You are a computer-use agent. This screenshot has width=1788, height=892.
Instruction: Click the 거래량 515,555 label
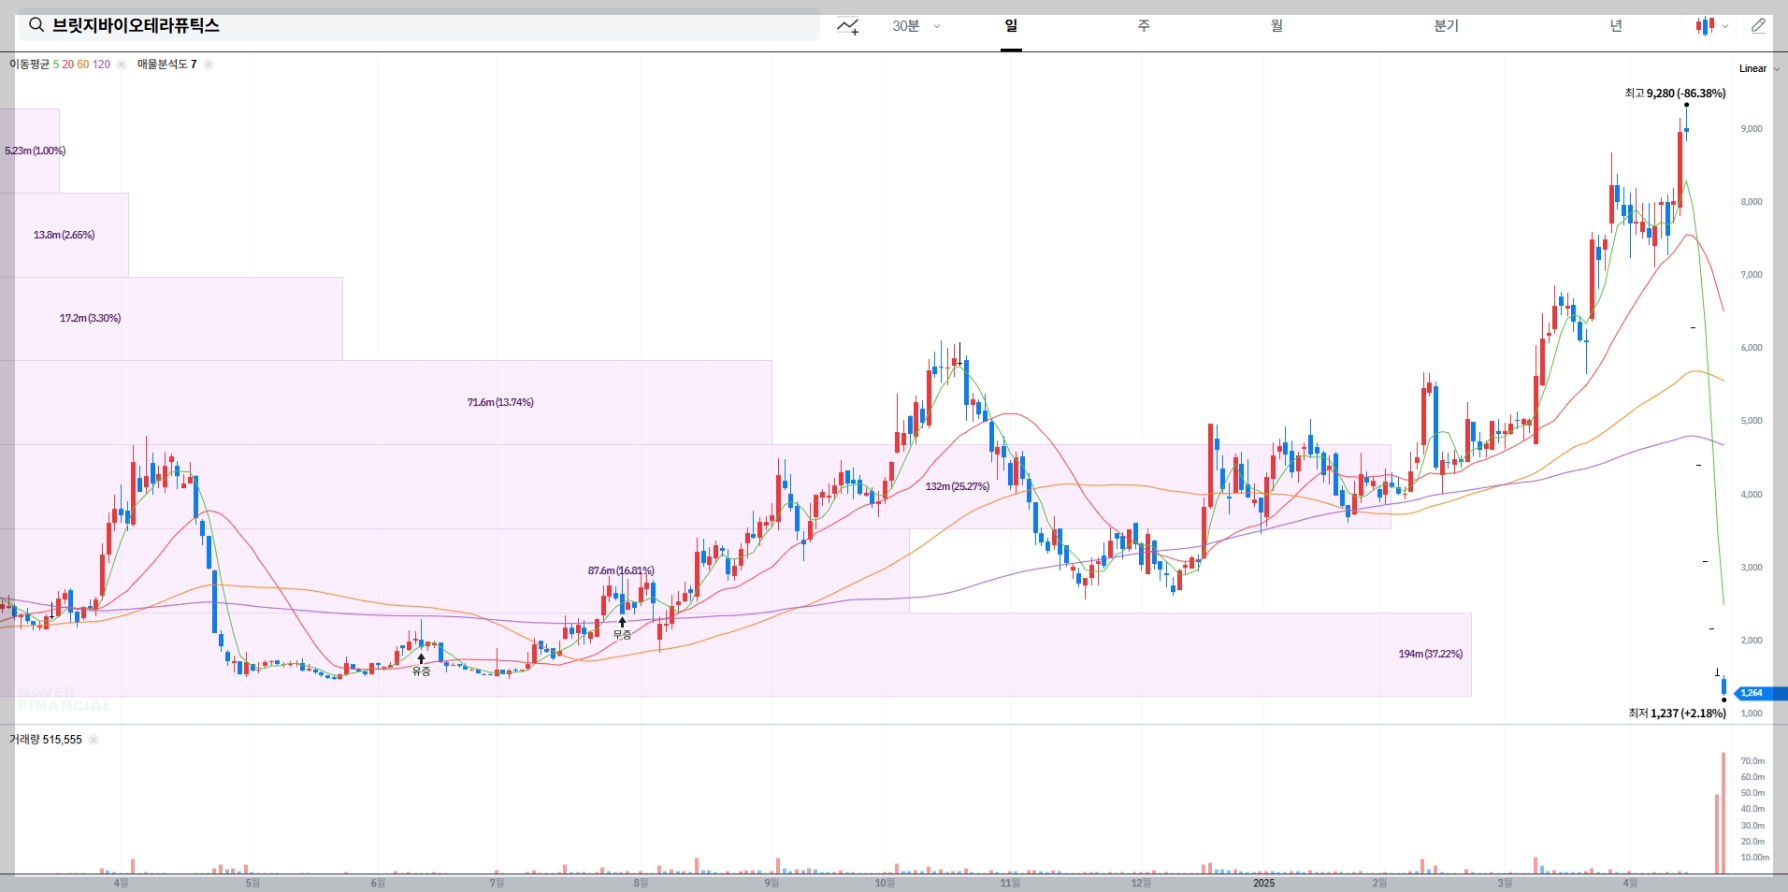pyautogui.click(x=46, y=740)
